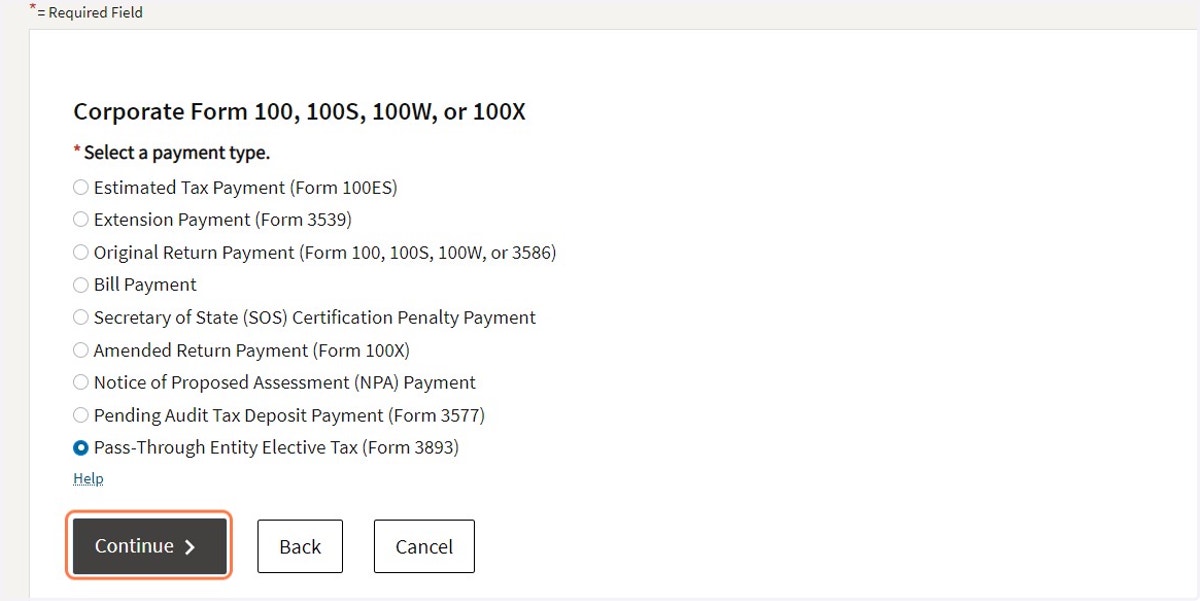Click the heading 'Corporate Form 100, 100S, 100W, or 100X'
1200x601 pixels.
[x=299, y=111]
